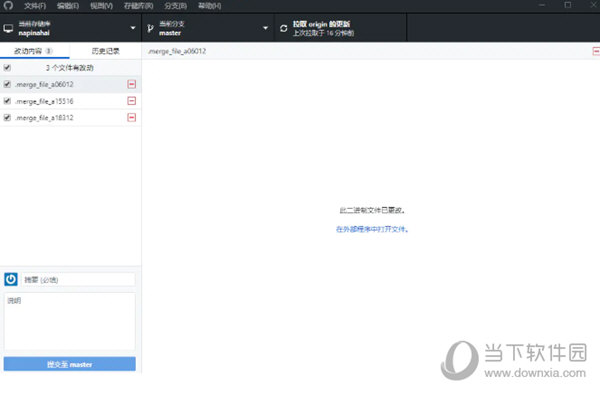Open the 分支(B) menu
Screen dimensions: 600x395
[x=176, y=6]
